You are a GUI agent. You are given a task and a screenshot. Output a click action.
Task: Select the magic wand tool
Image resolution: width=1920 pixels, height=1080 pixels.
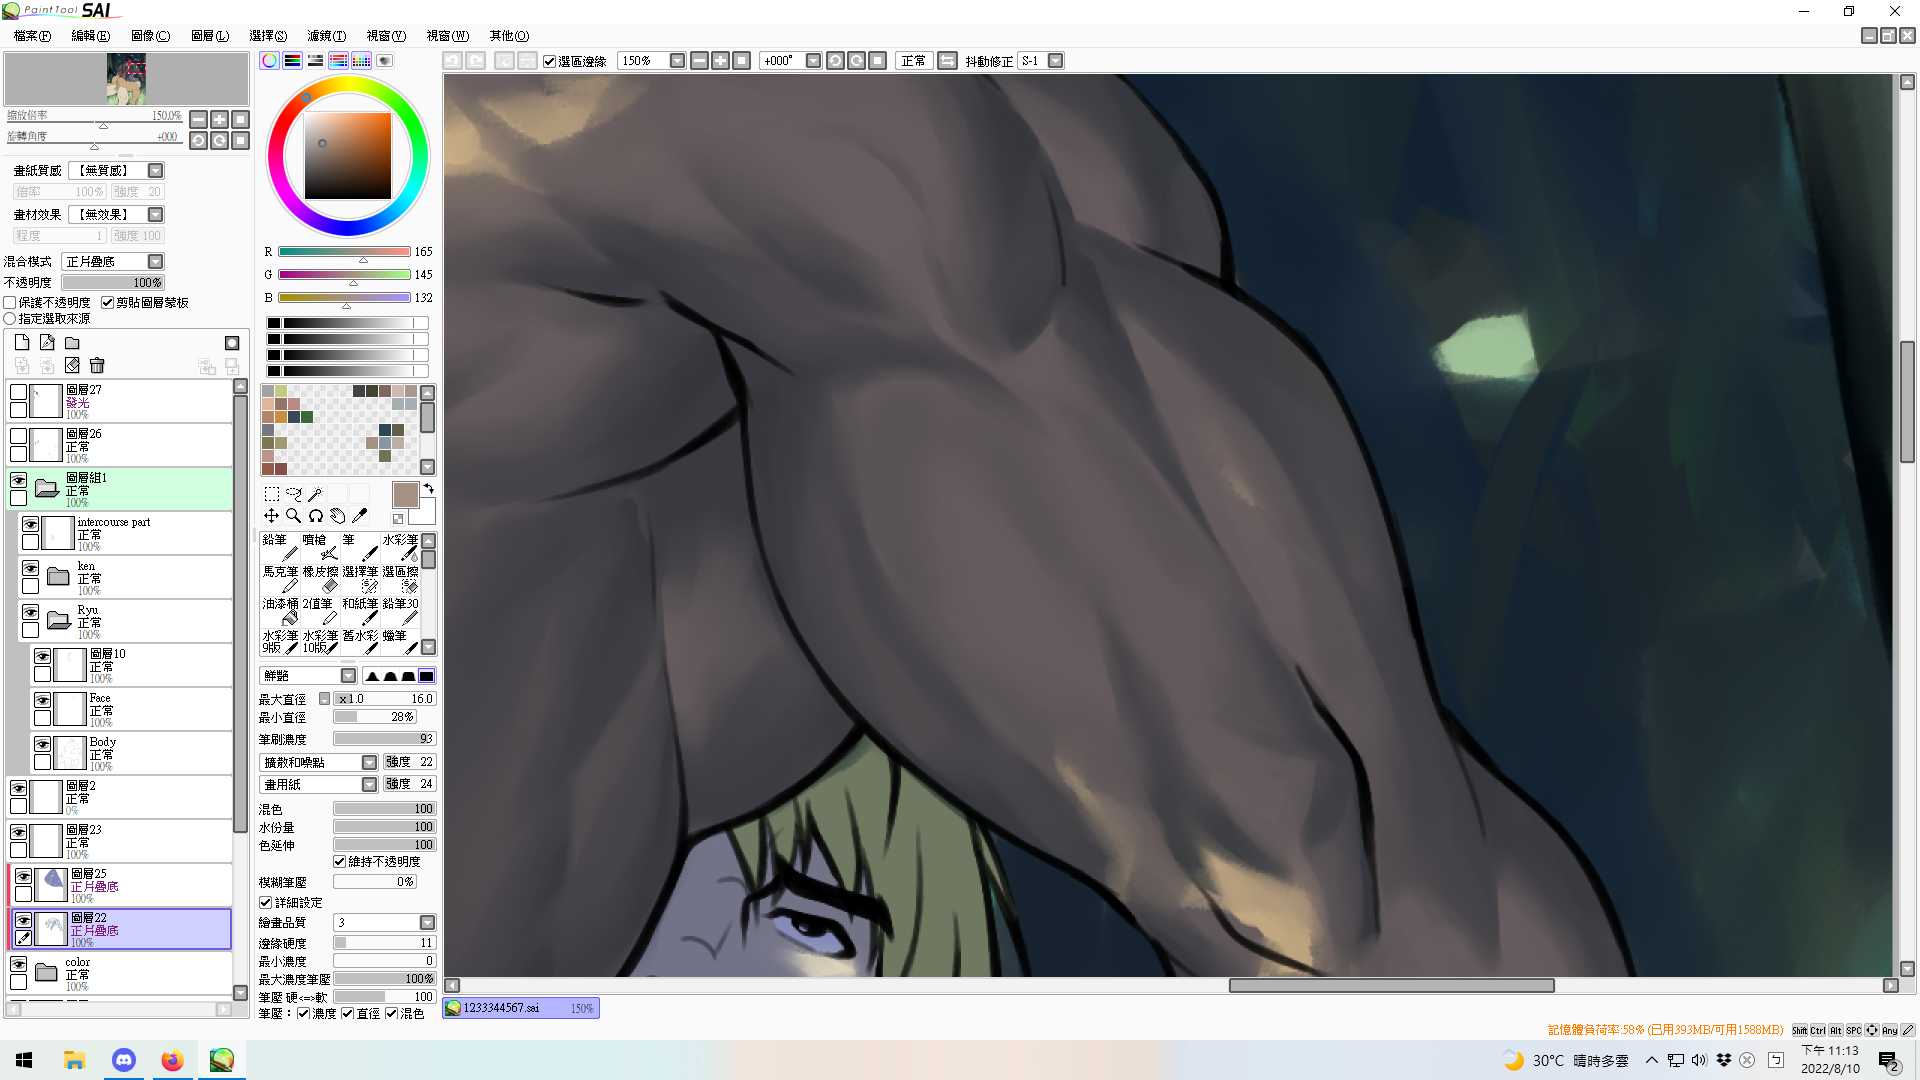click(315, 494)
